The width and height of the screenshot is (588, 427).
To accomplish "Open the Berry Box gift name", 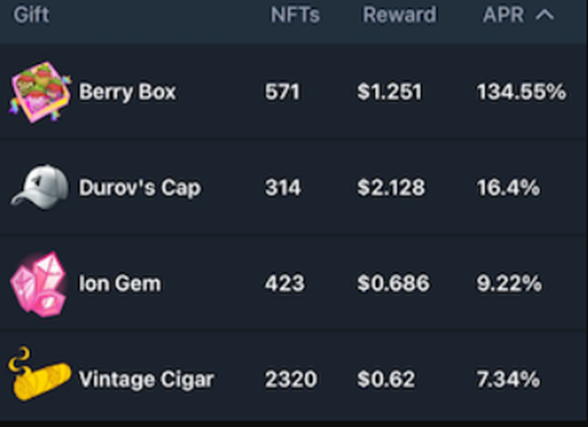I will click(127, 92).
